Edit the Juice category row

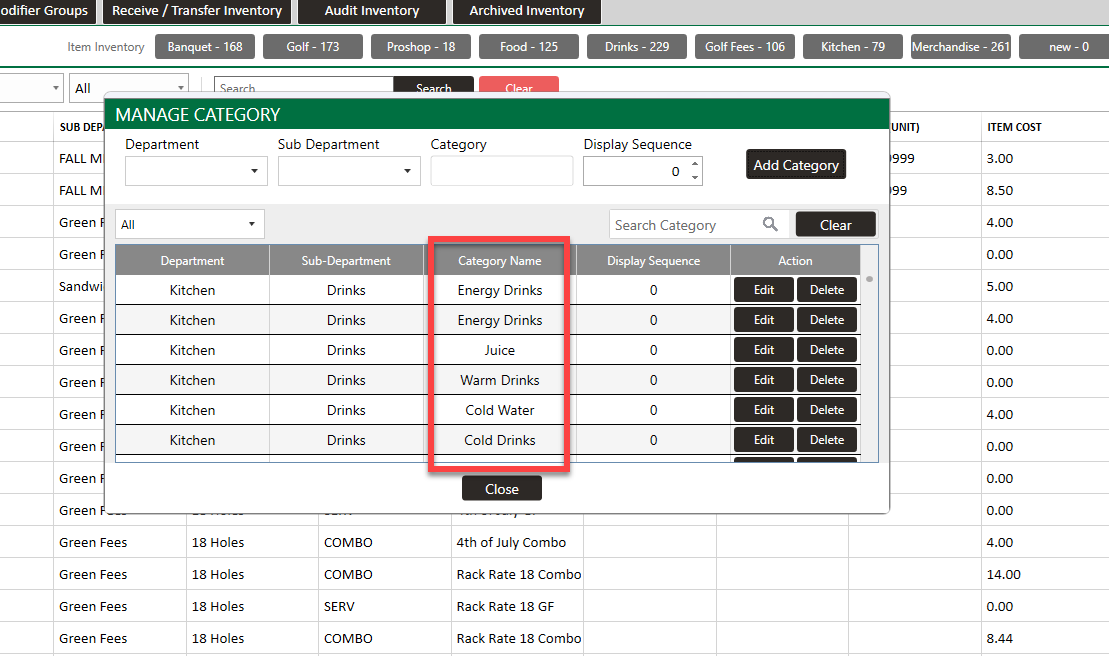[764, 350]
